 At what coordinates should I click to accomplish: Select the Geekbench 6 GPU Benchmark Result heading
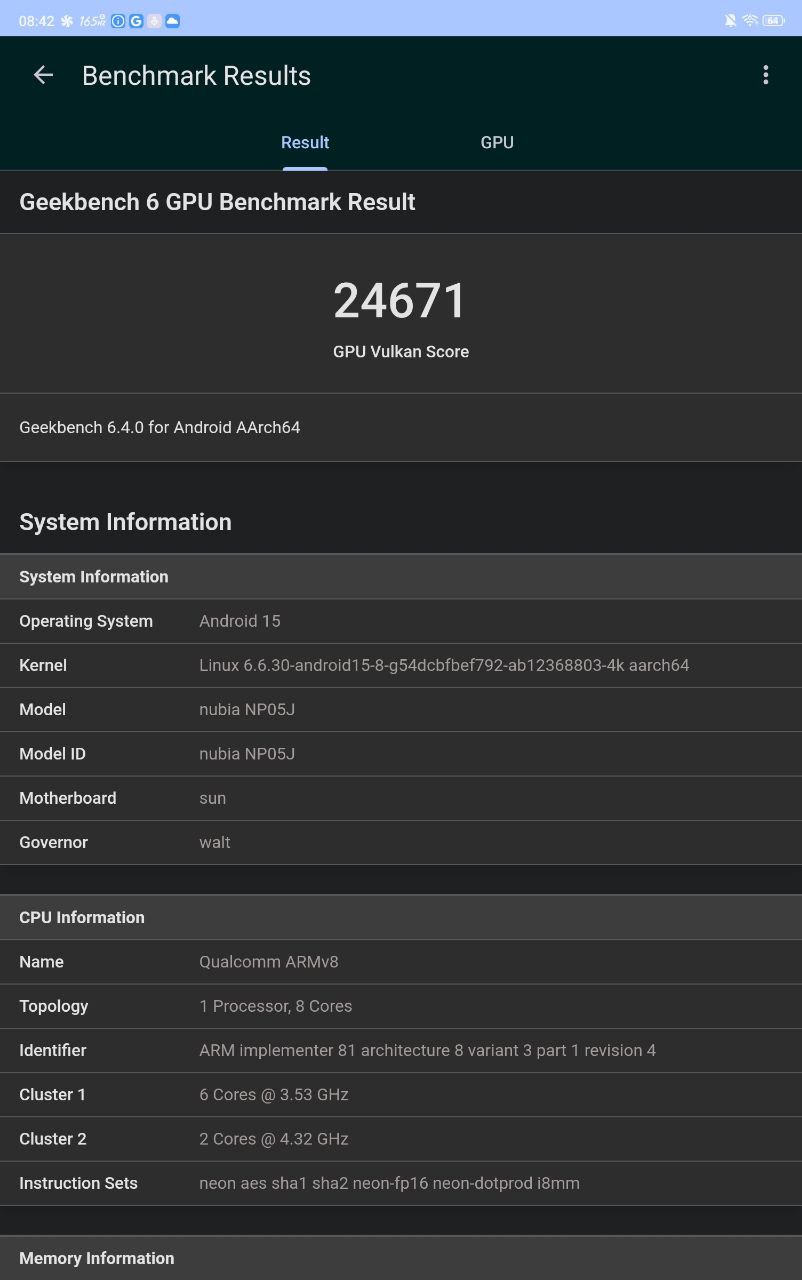217,202
